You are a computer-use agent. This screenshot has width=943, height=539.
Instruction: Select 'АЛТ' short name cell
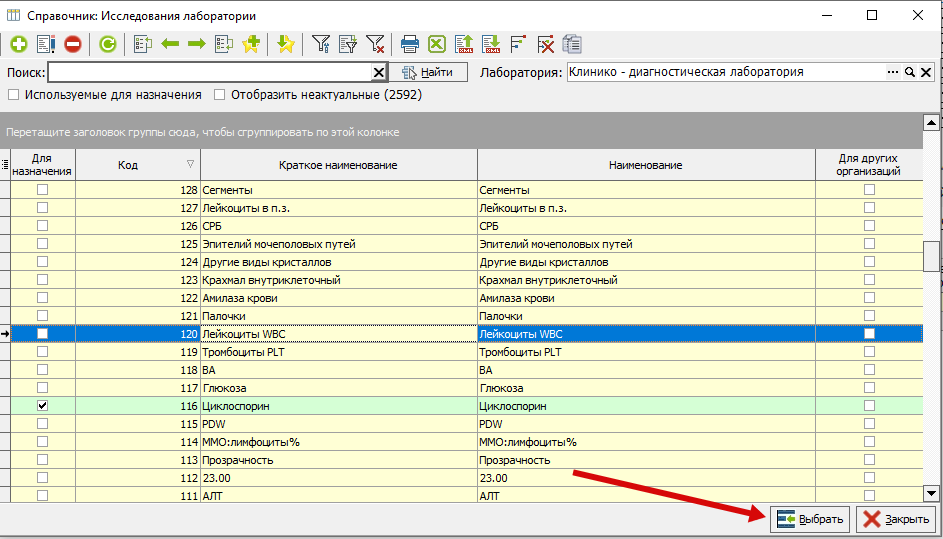(339, 496)
